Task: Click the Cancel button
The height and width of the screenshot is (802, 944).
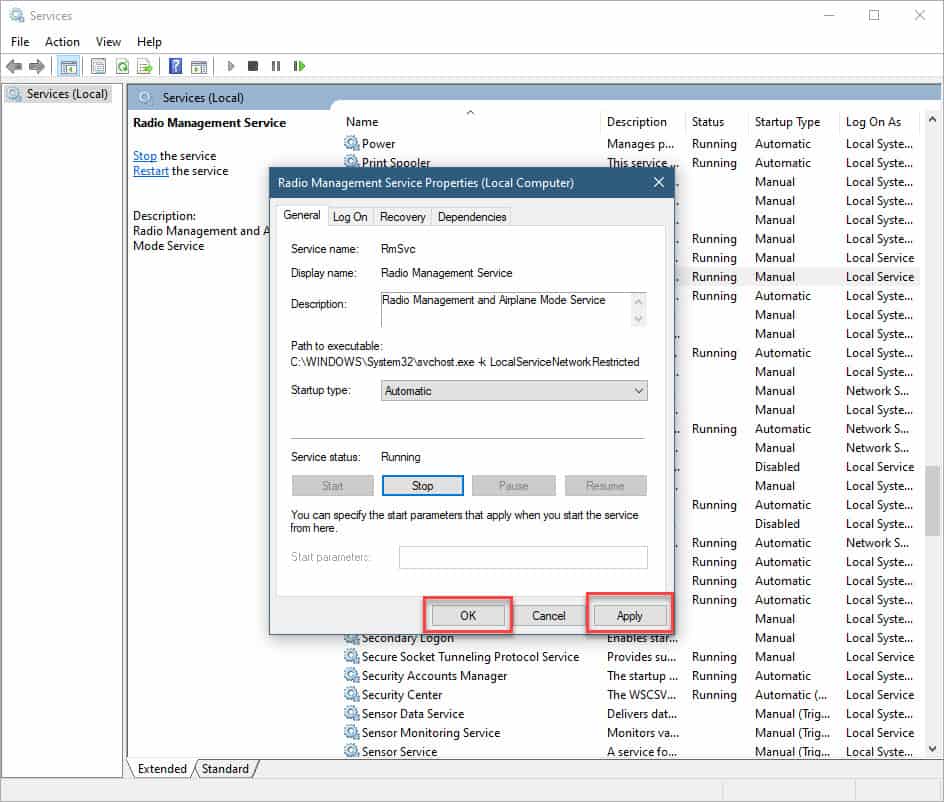Action: 548,615
